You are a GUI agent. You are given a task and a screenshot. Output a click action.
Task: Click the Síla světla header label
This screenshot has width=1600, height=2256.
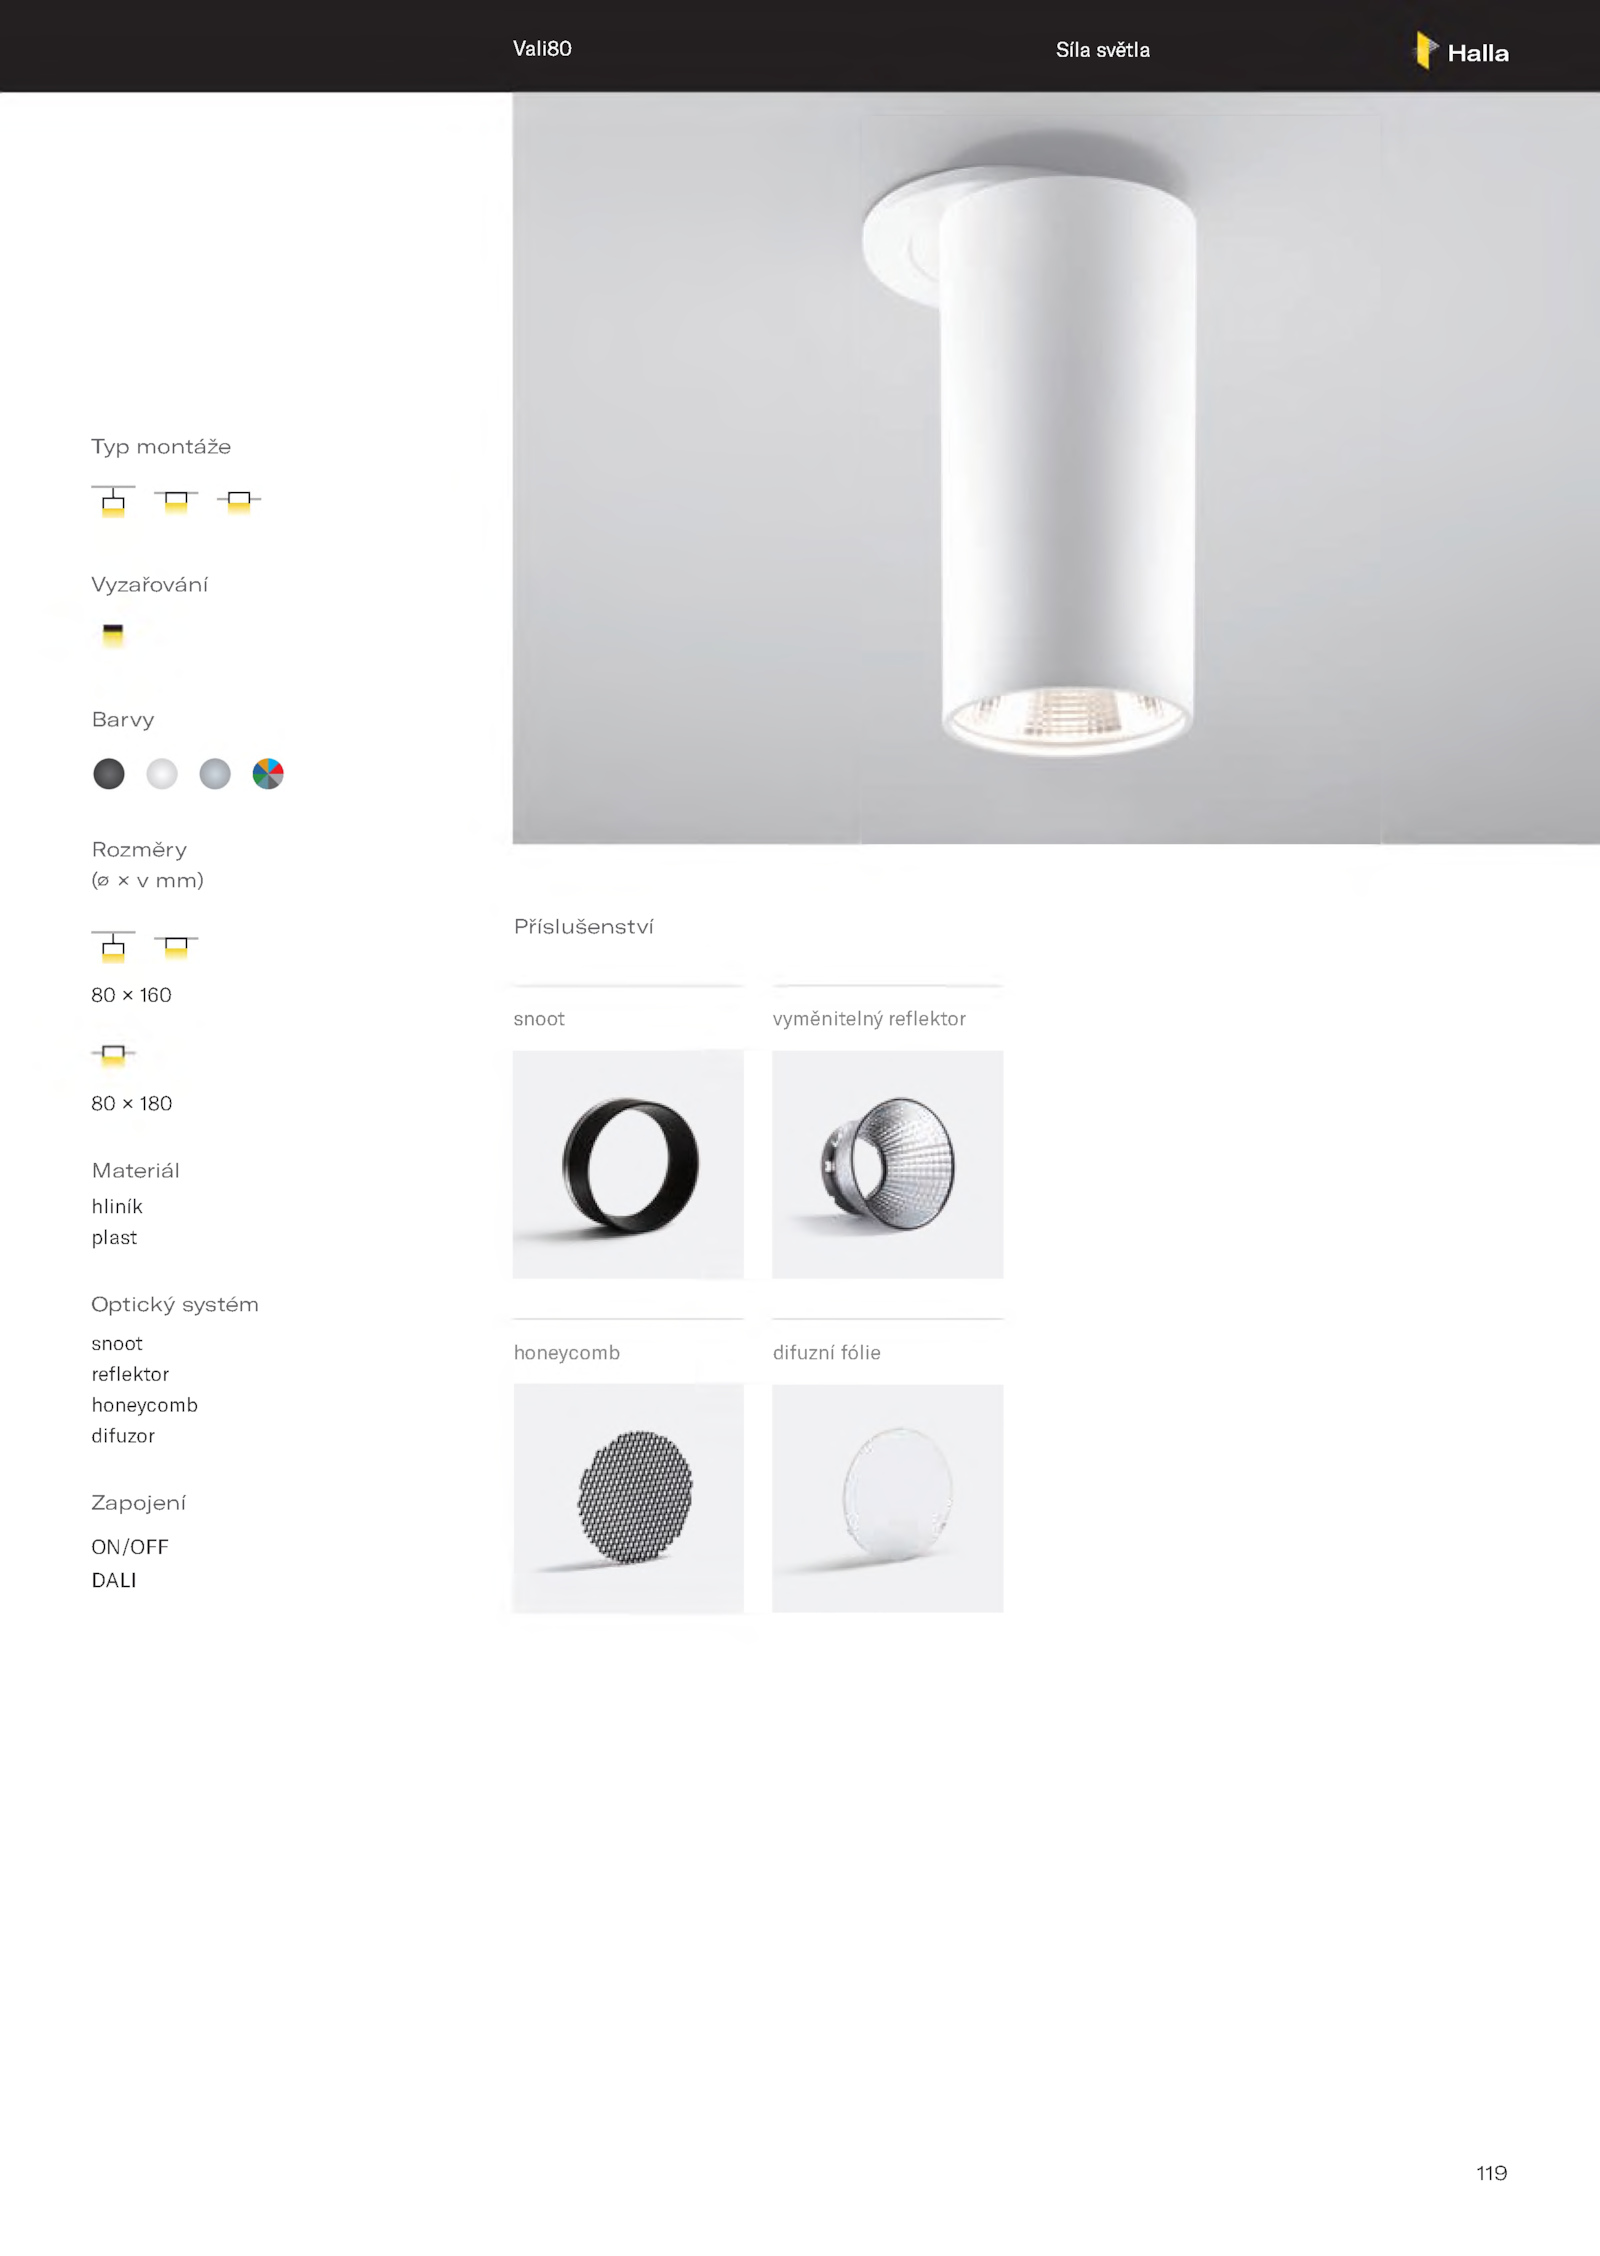click(1103, 50)
